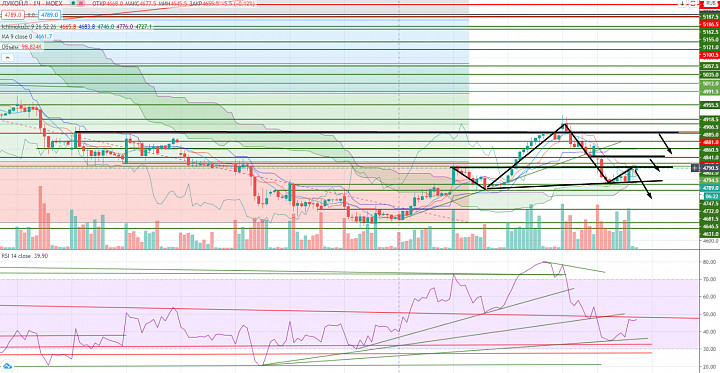Click the symbol title ЛУКОЙЛ MOEX
720x373 pixels.
click(x=31, y=4)
